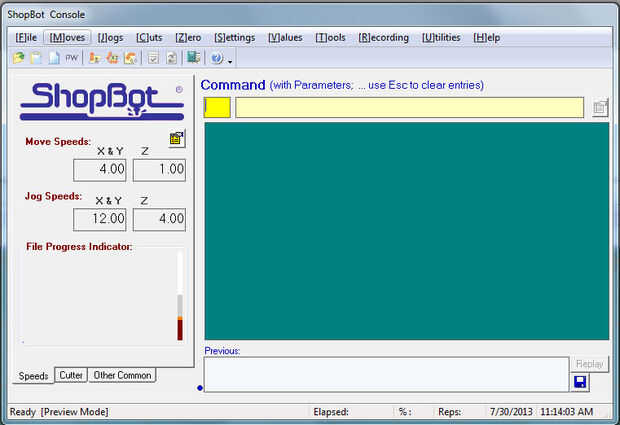Click the Jog Speeds Z field
The image size is (620, 425).
(x=159, y=219)
